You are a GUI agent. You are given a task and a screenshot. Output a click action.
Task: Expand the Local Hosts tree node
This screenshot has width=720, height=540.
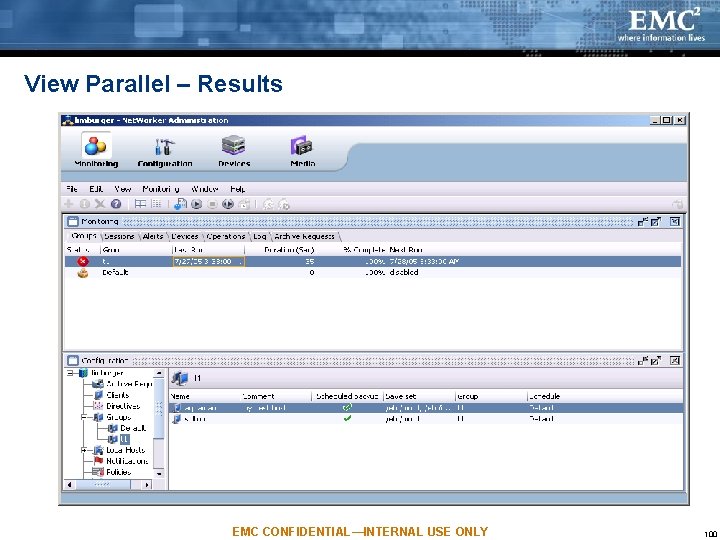tap(84, 450)
